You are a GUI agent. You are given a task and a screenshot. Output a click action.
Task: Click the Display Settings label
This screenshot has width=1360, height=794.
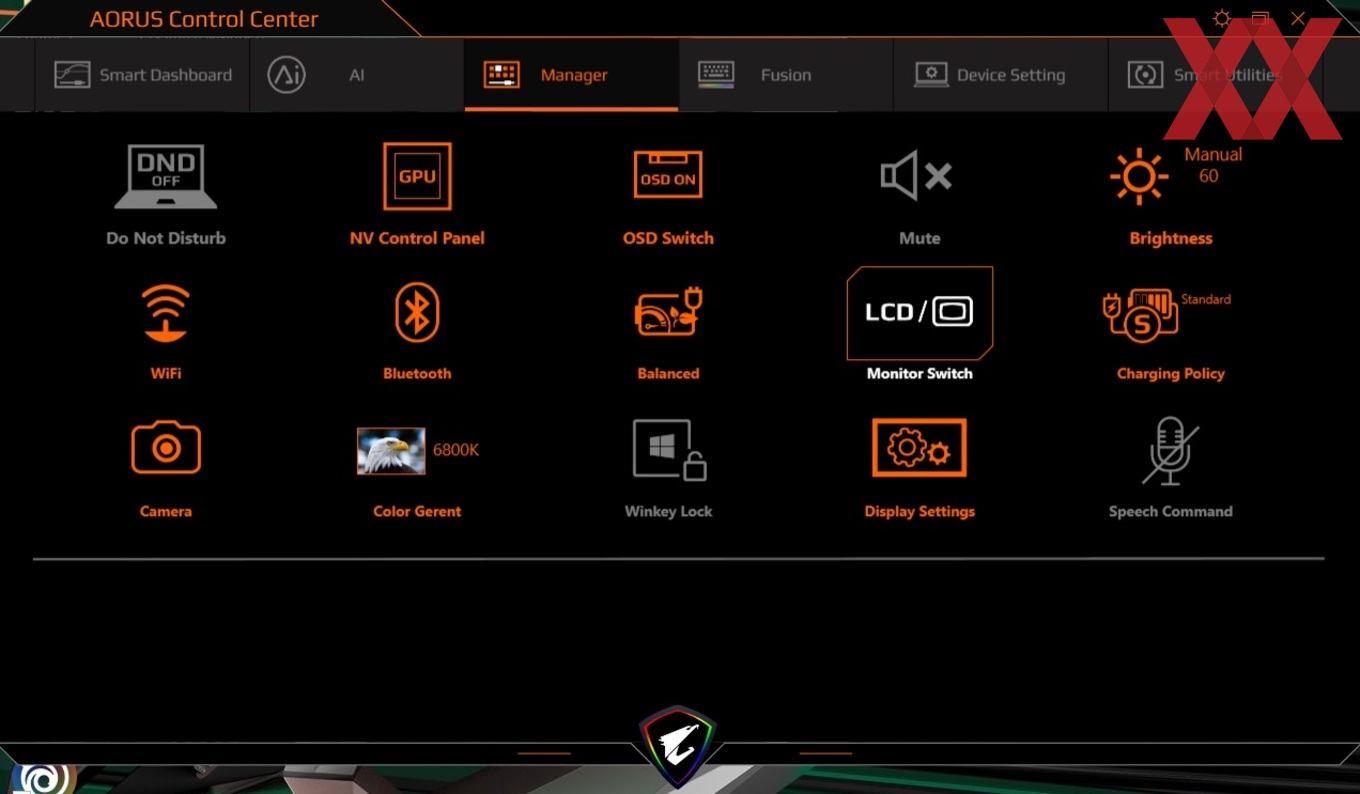click(920, 511)
